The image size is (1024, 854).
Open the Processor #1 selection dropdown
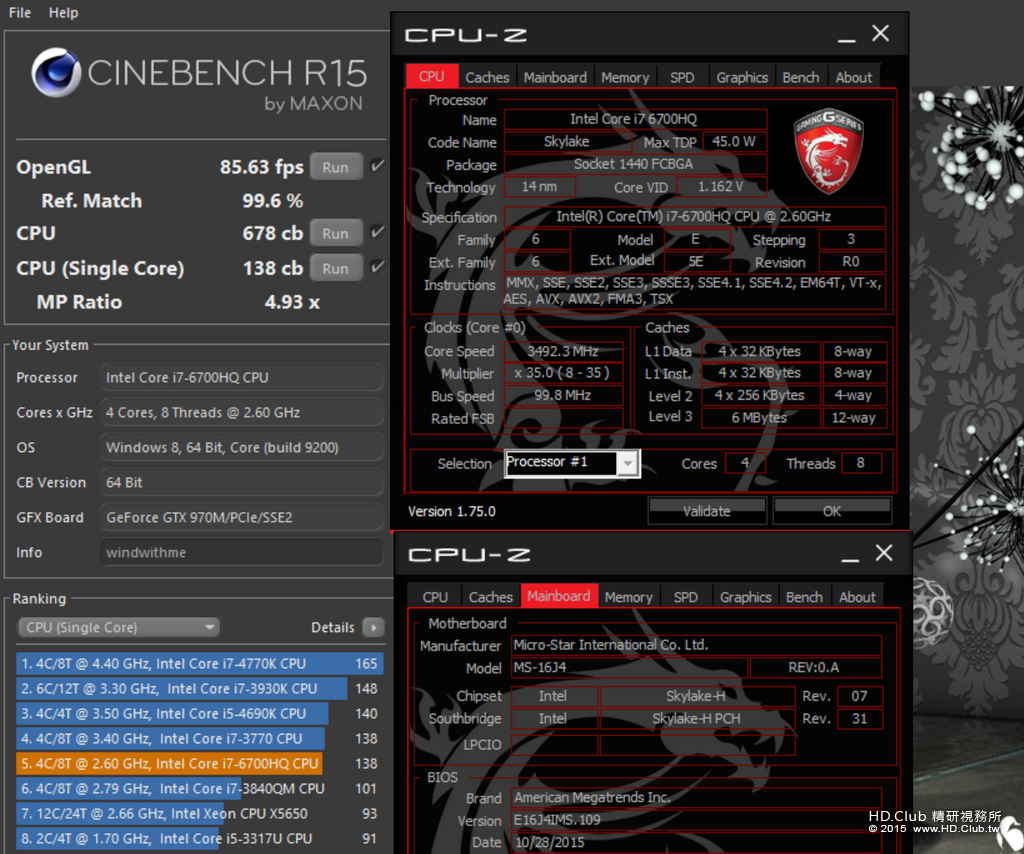572,463
